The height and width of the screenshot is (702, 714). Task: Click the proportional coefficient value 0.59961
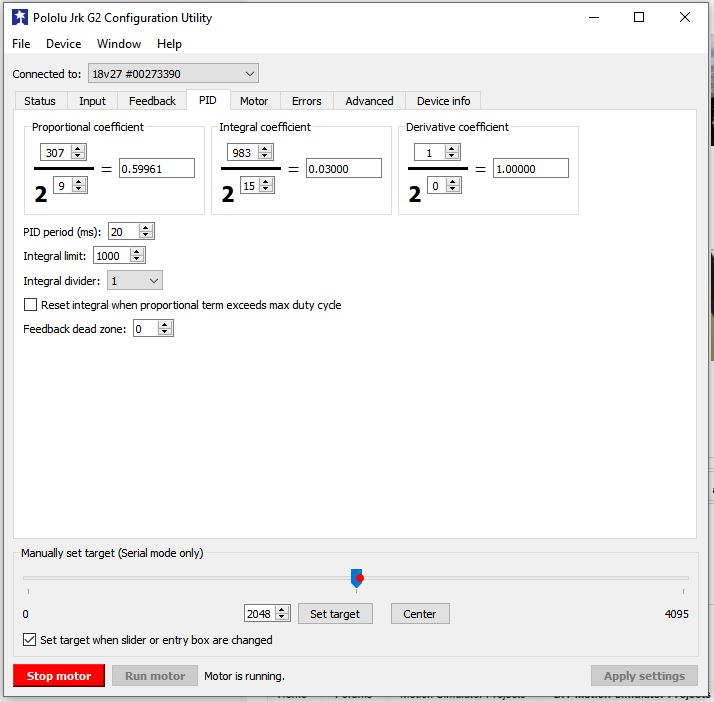click(157, 168)
